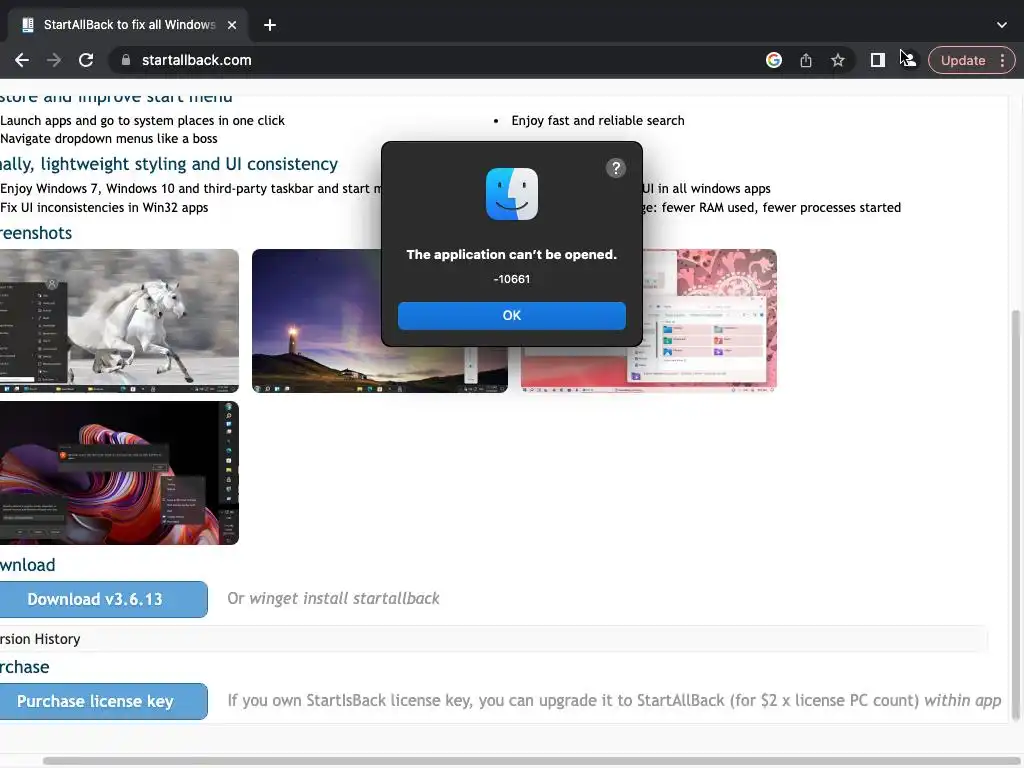
Task: Open the Google account icon in address bar
Action: point(774,60)
